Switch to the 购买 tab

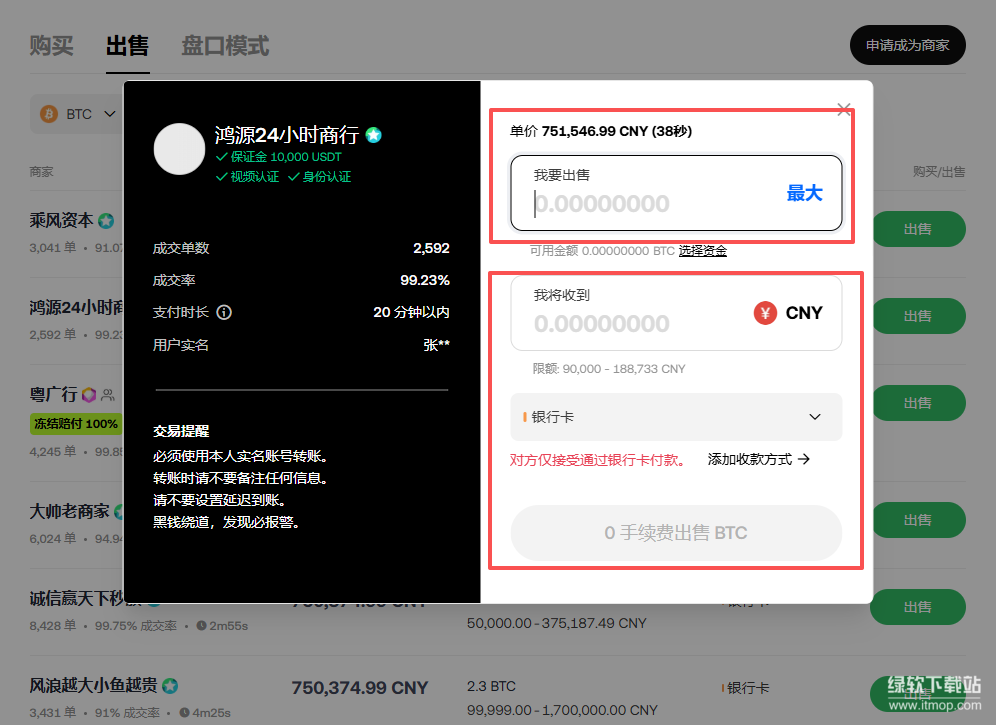pyautogui.click(x=51, y=46)
